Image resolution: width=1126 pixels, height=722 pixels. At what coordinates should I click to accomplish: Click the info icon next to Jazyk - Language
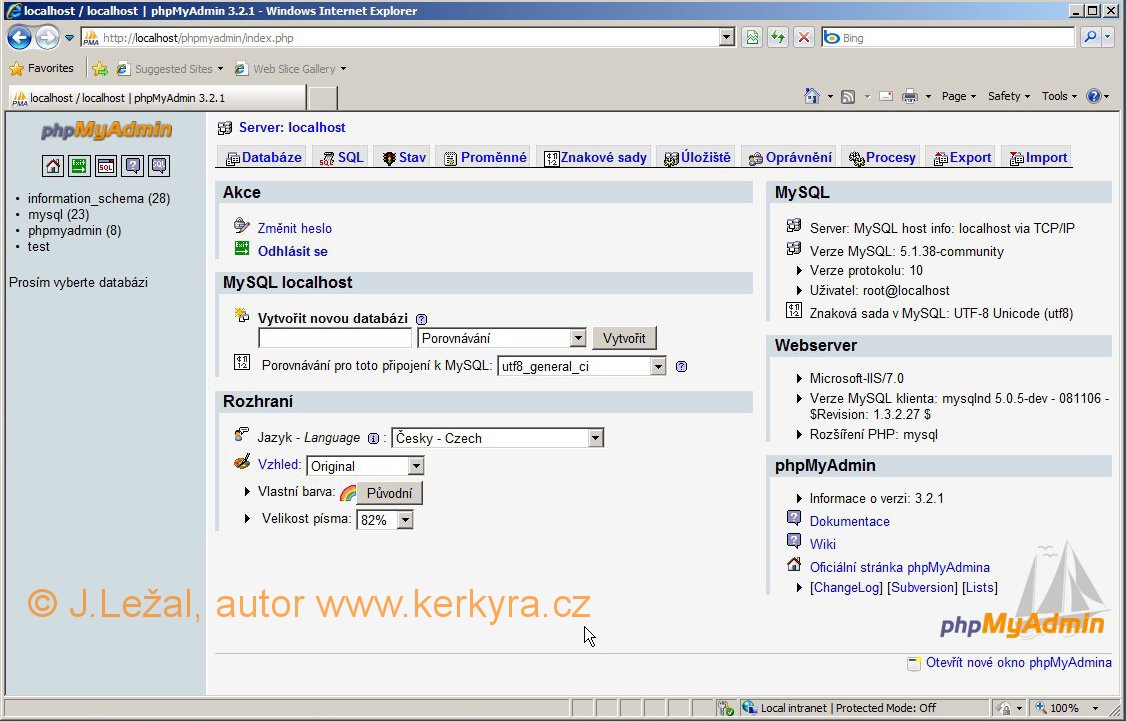(x=373, y=438)
